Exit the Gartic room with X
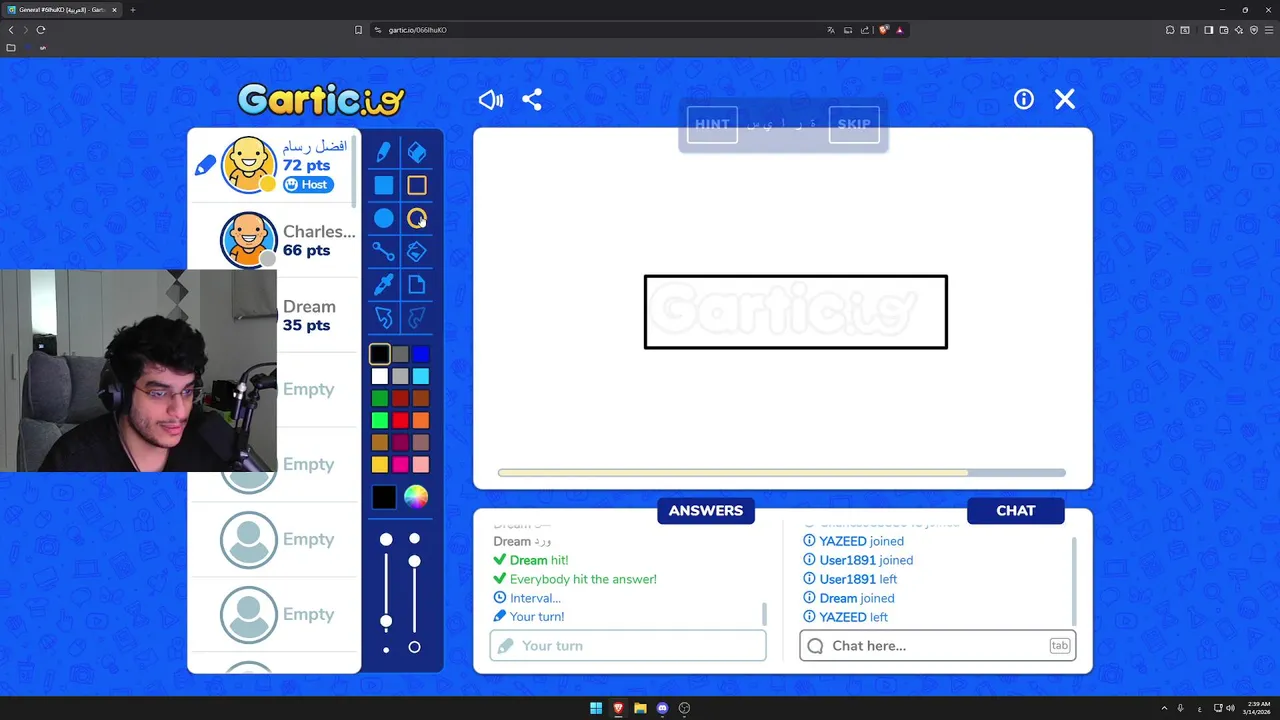The image size is (1280, 720). (x=1065, y=99)
